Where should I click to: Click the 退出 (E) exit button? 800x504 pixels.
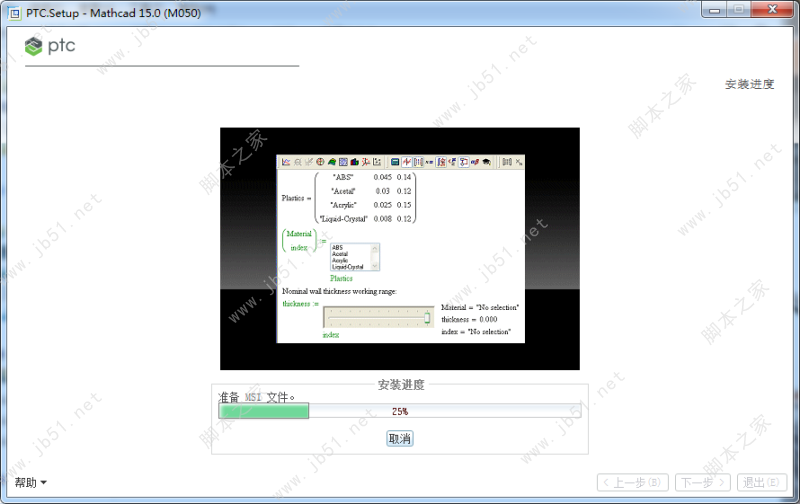(x=762, y=482)
